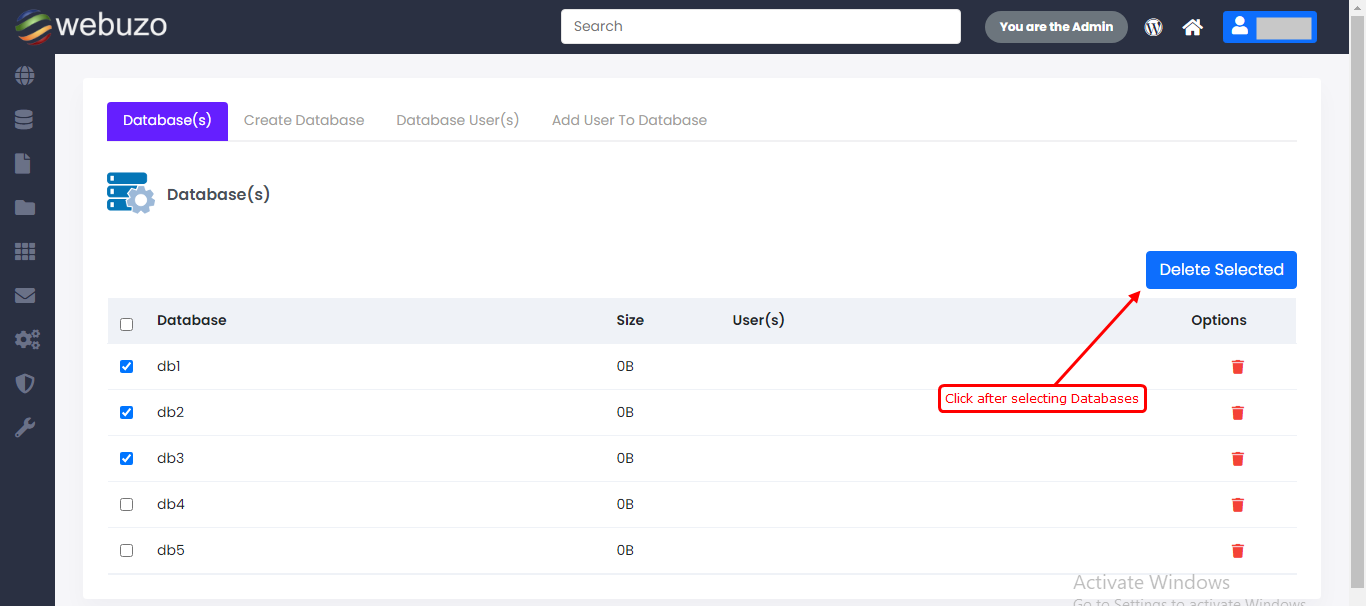Open the wrench tools icon in sidebar
This screenshot has width=1366, height=606.
pos(25,428)
